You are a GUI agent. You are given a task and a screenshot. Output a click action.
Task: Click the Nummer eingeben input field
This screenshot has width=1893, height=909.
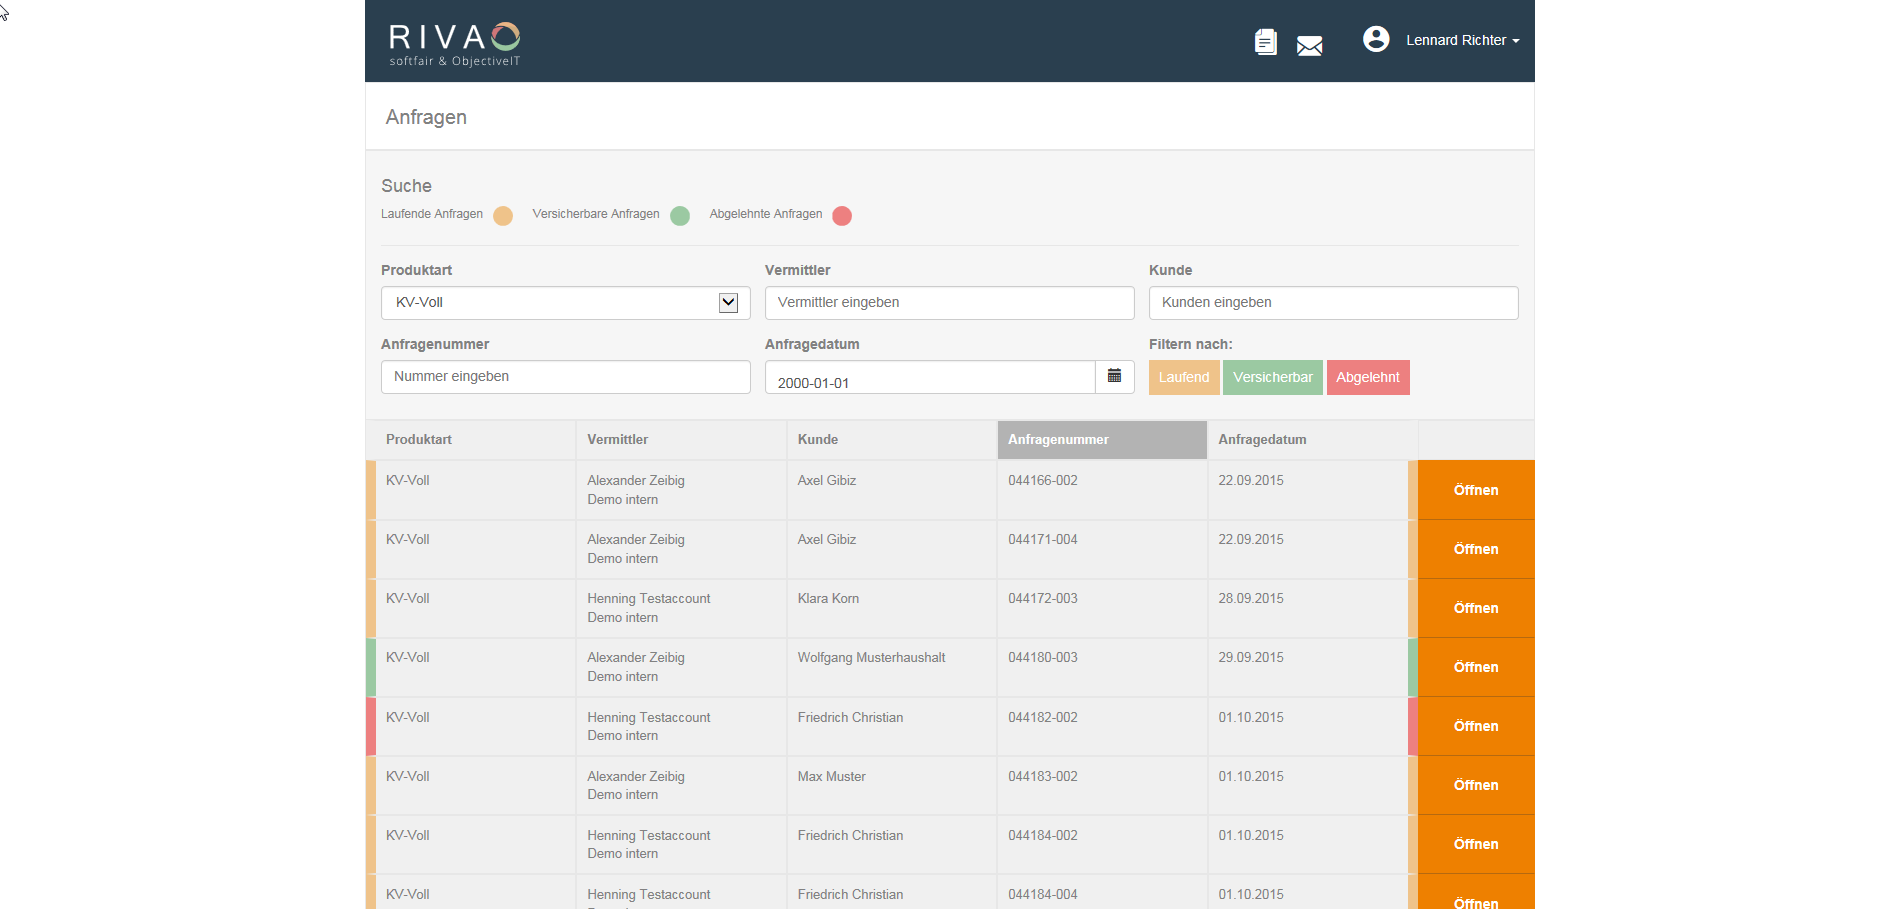[x=565, y=377]
